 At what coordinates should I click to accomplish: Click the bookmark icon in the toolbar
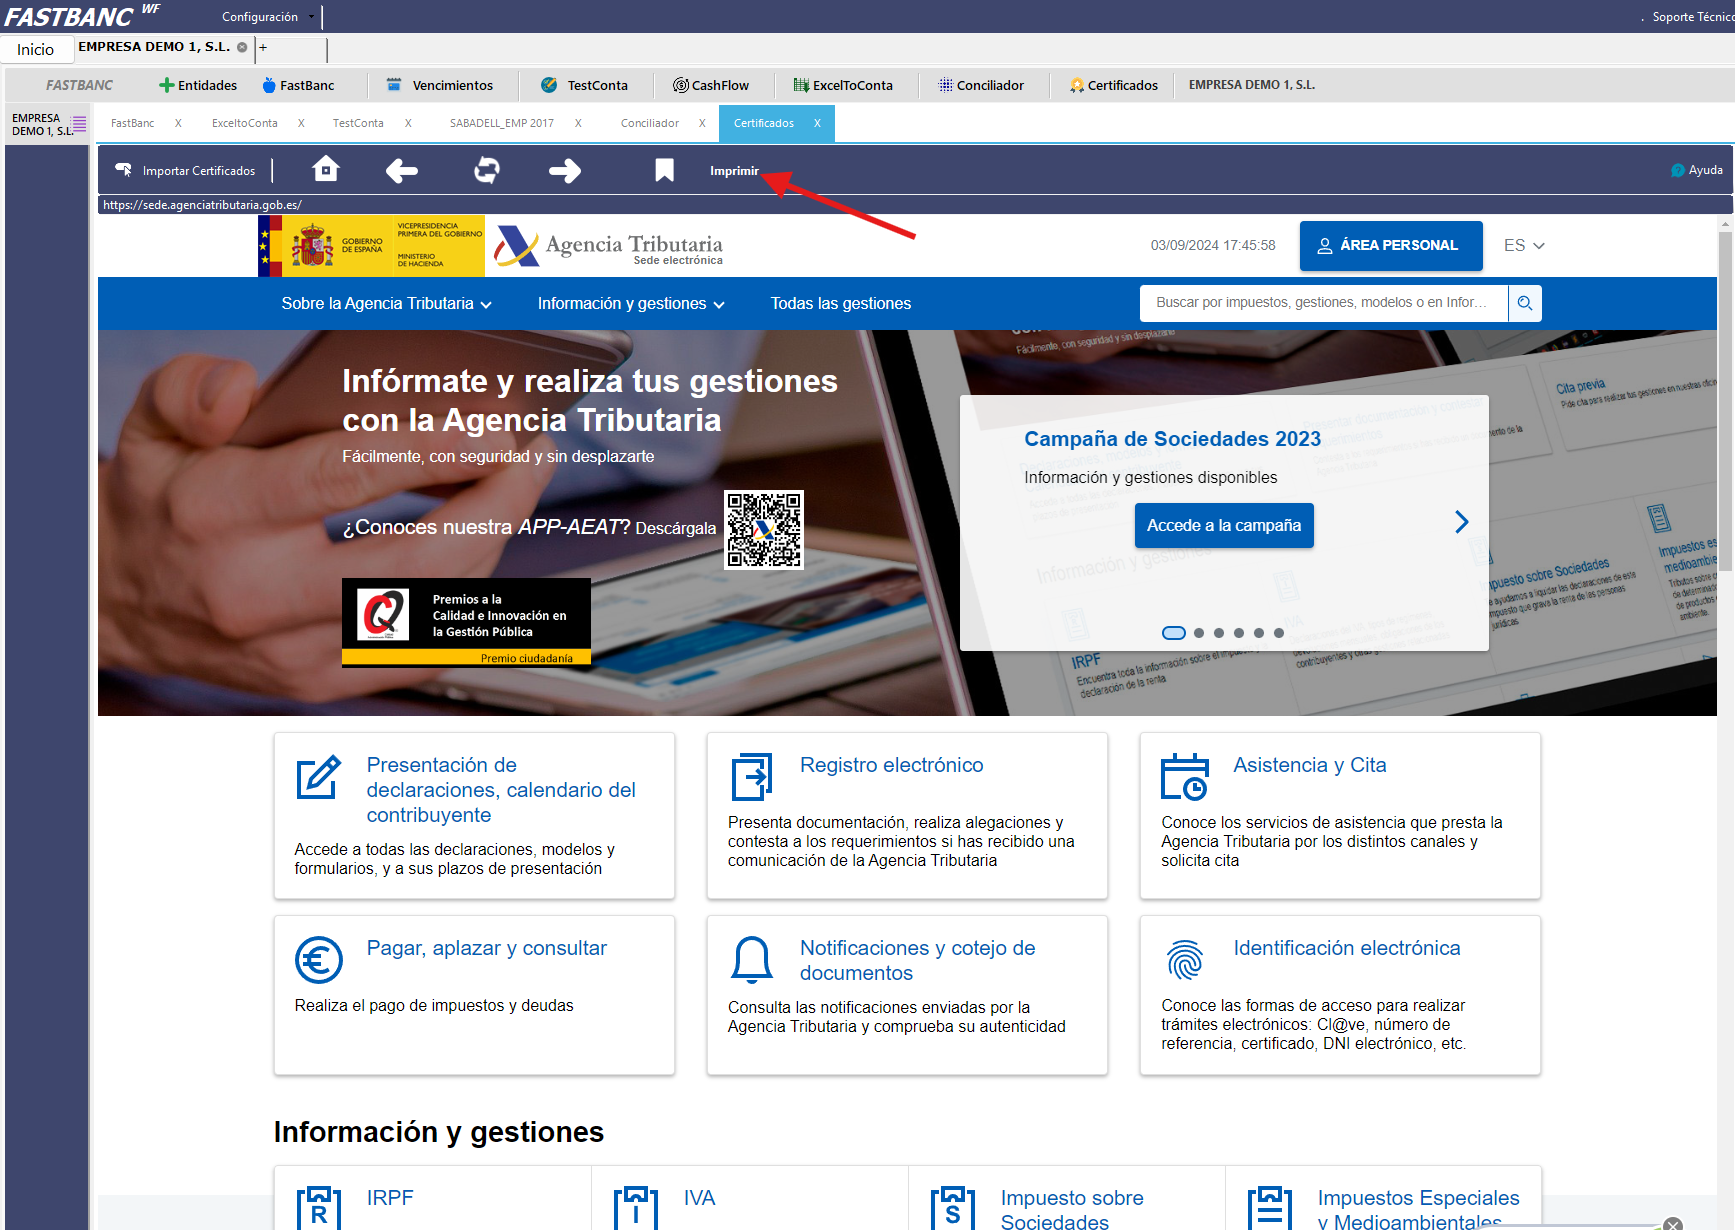pyautogui.click(x=664, y=170)
